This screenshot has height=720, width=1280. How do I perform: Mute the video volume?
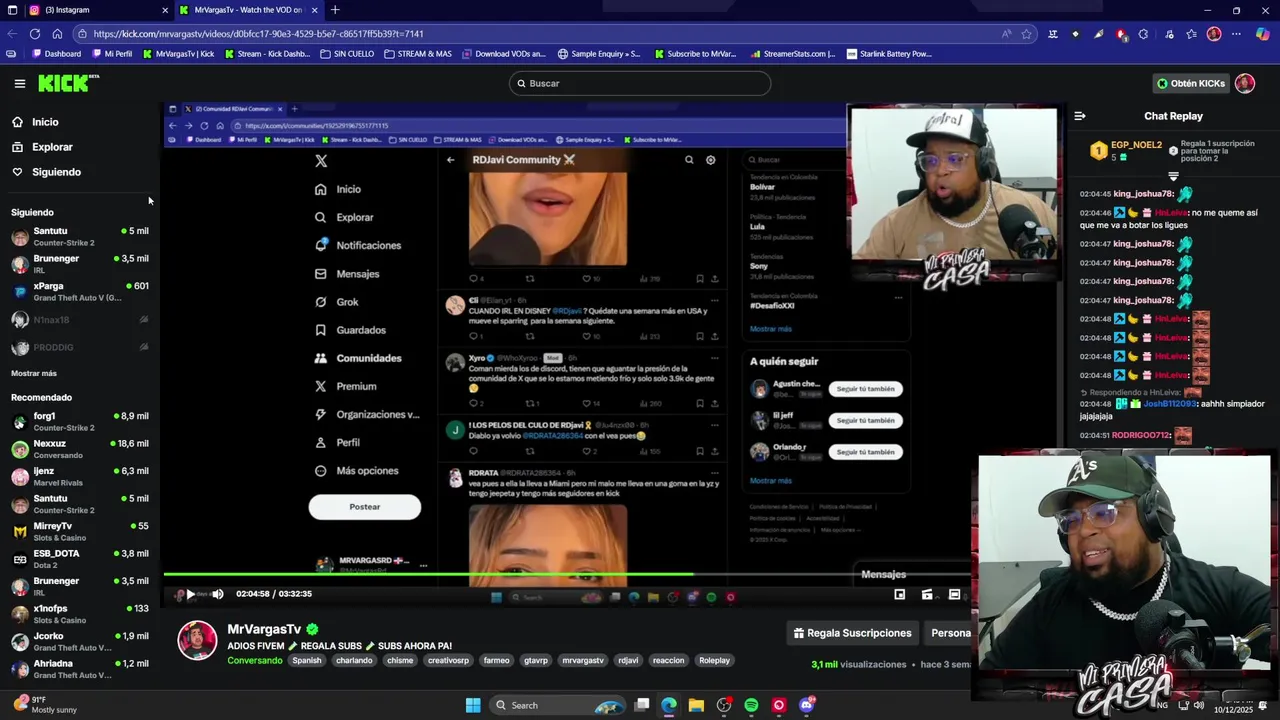point(217,594)
